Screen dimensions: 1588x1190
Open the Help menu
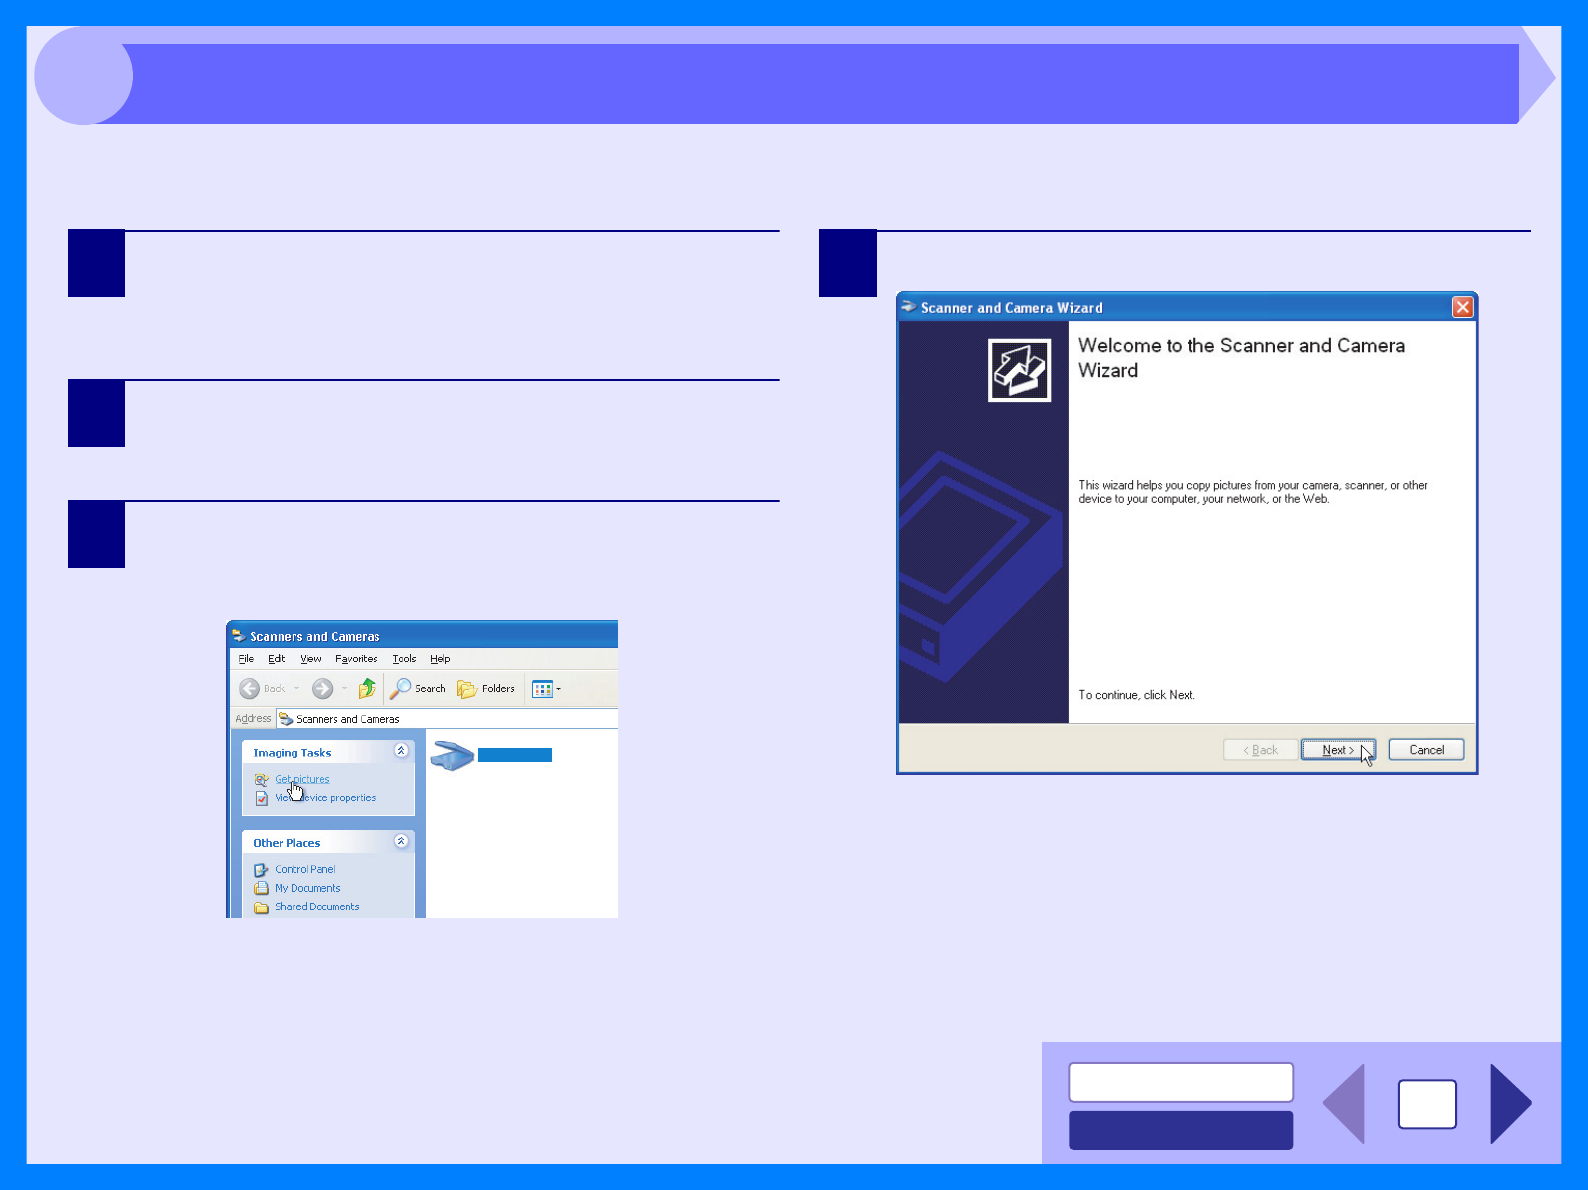coord(440,659)
